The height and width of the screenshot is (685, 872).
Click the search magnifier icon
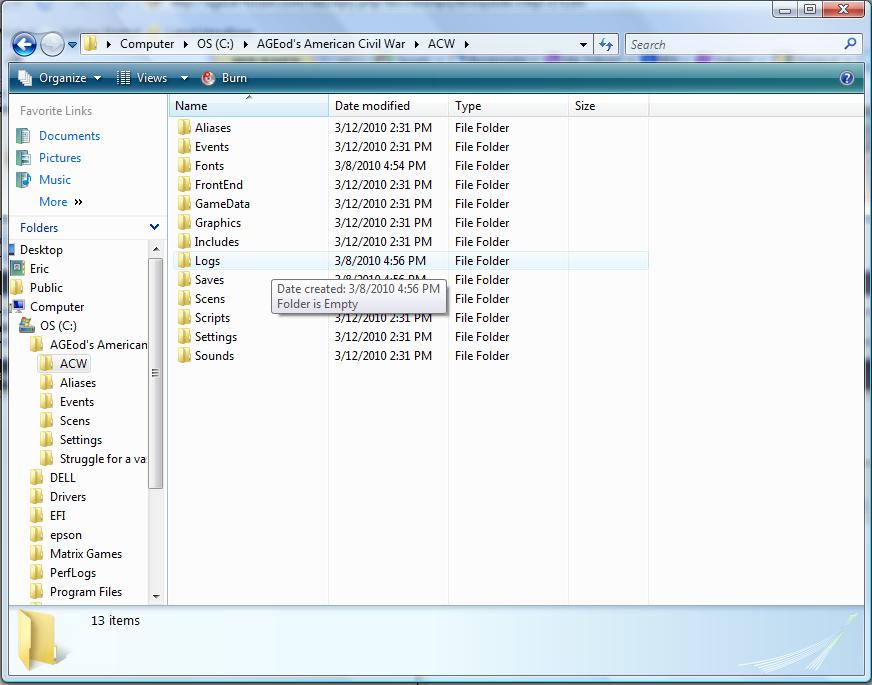[x=851, y=44]
